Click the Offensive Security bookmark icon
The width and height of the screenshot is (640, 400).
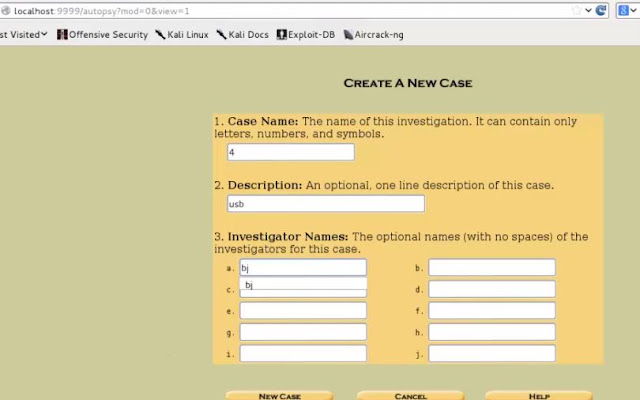pos(62,35)
